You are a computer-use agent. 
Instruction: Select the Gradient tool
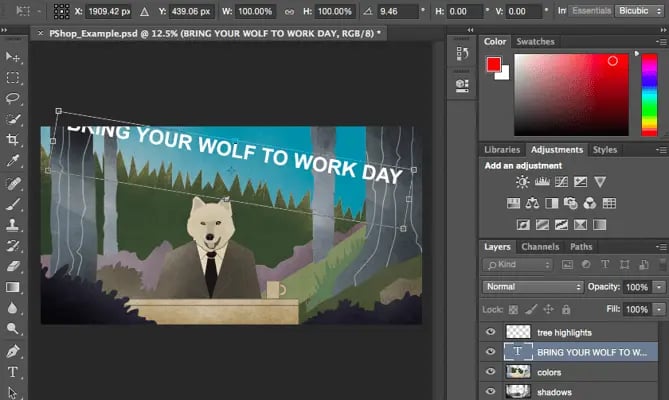[13, 287]
